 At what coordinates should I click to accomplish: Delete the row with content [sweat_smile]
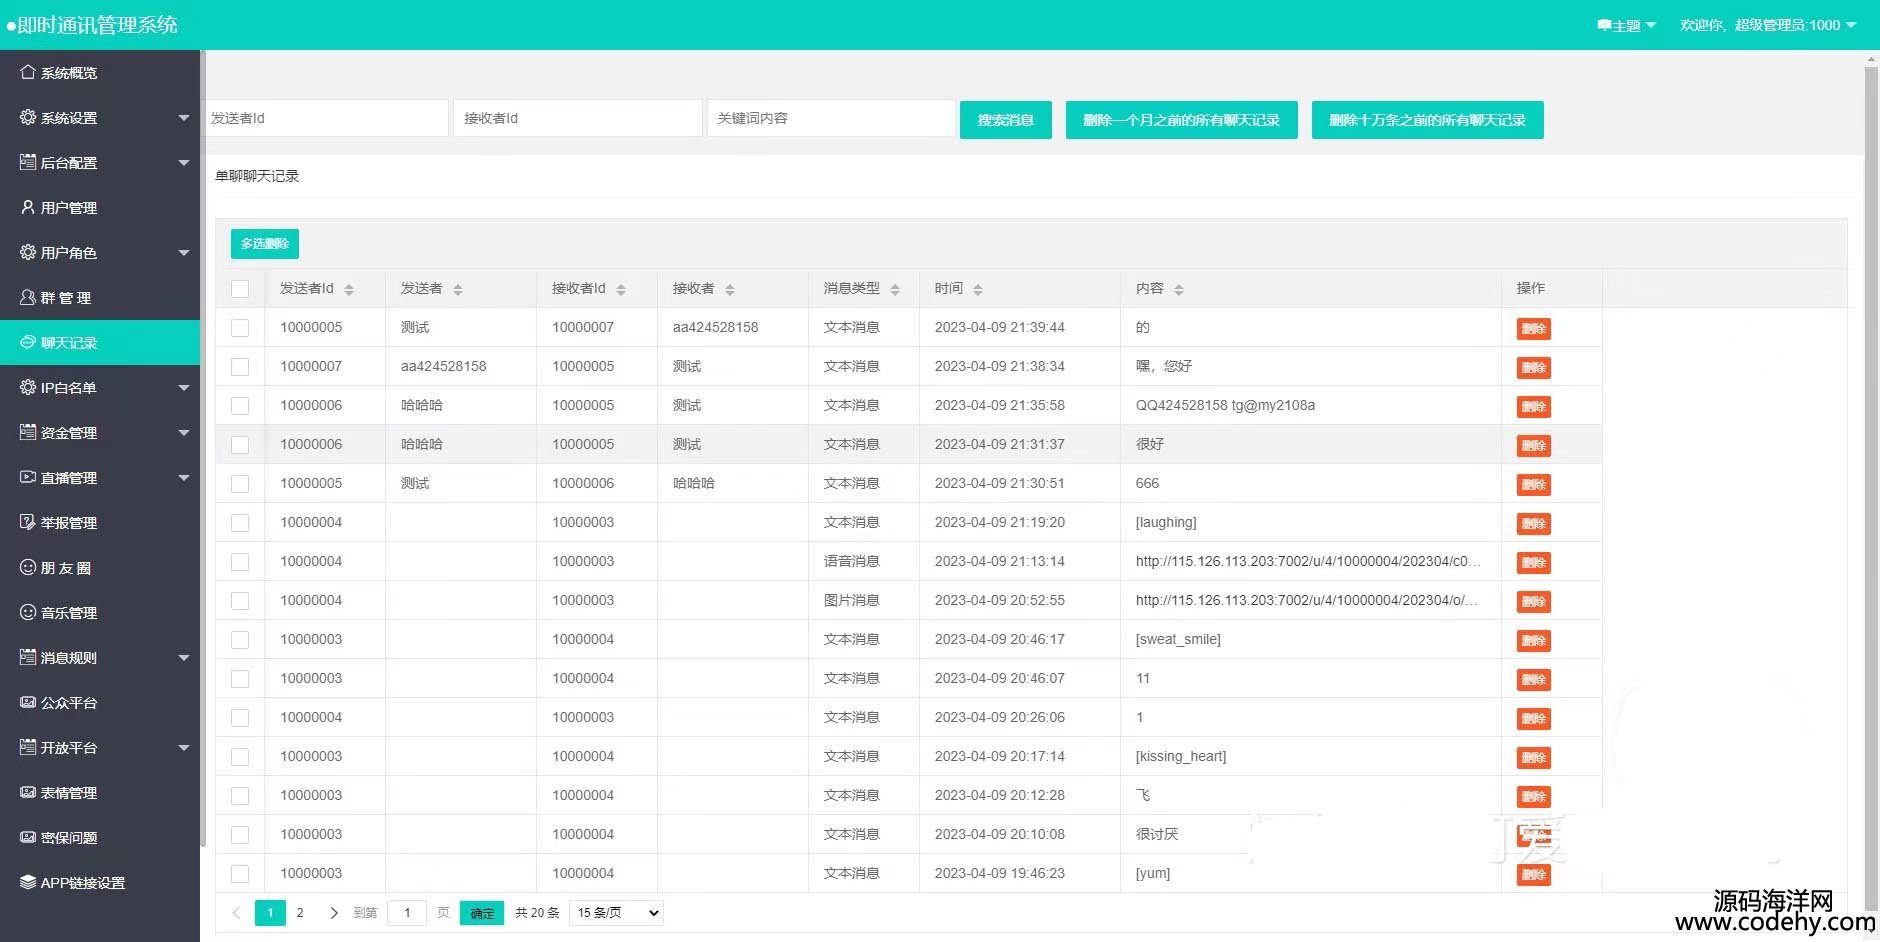1534,641
